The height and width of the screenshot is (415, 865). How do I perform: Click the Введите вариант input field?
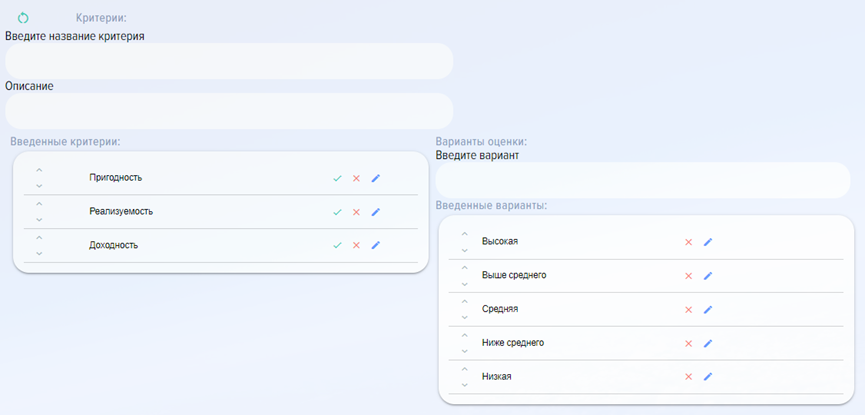click(x=643, y=180)
